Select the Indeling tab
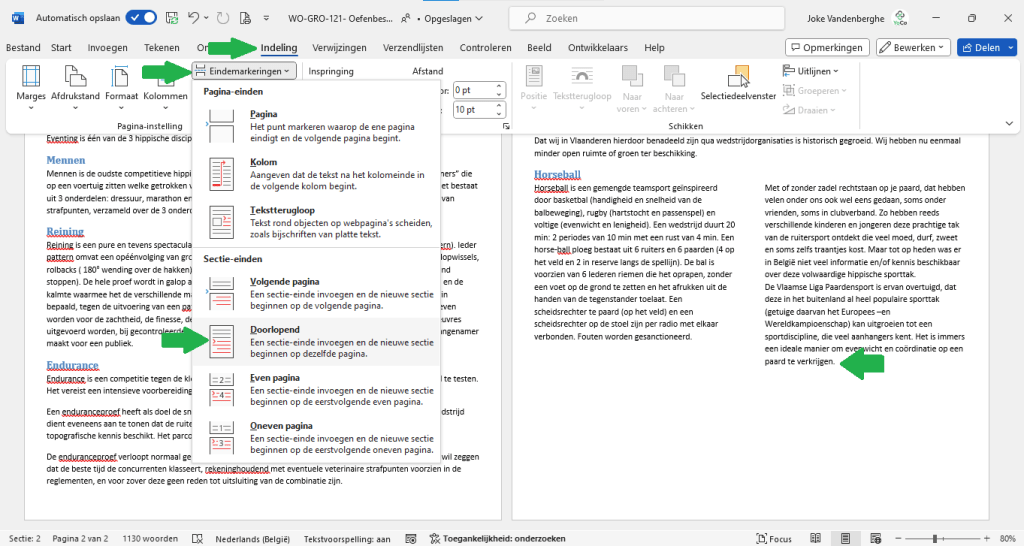This screenshot has height=546, width=1024. point(279,48)
